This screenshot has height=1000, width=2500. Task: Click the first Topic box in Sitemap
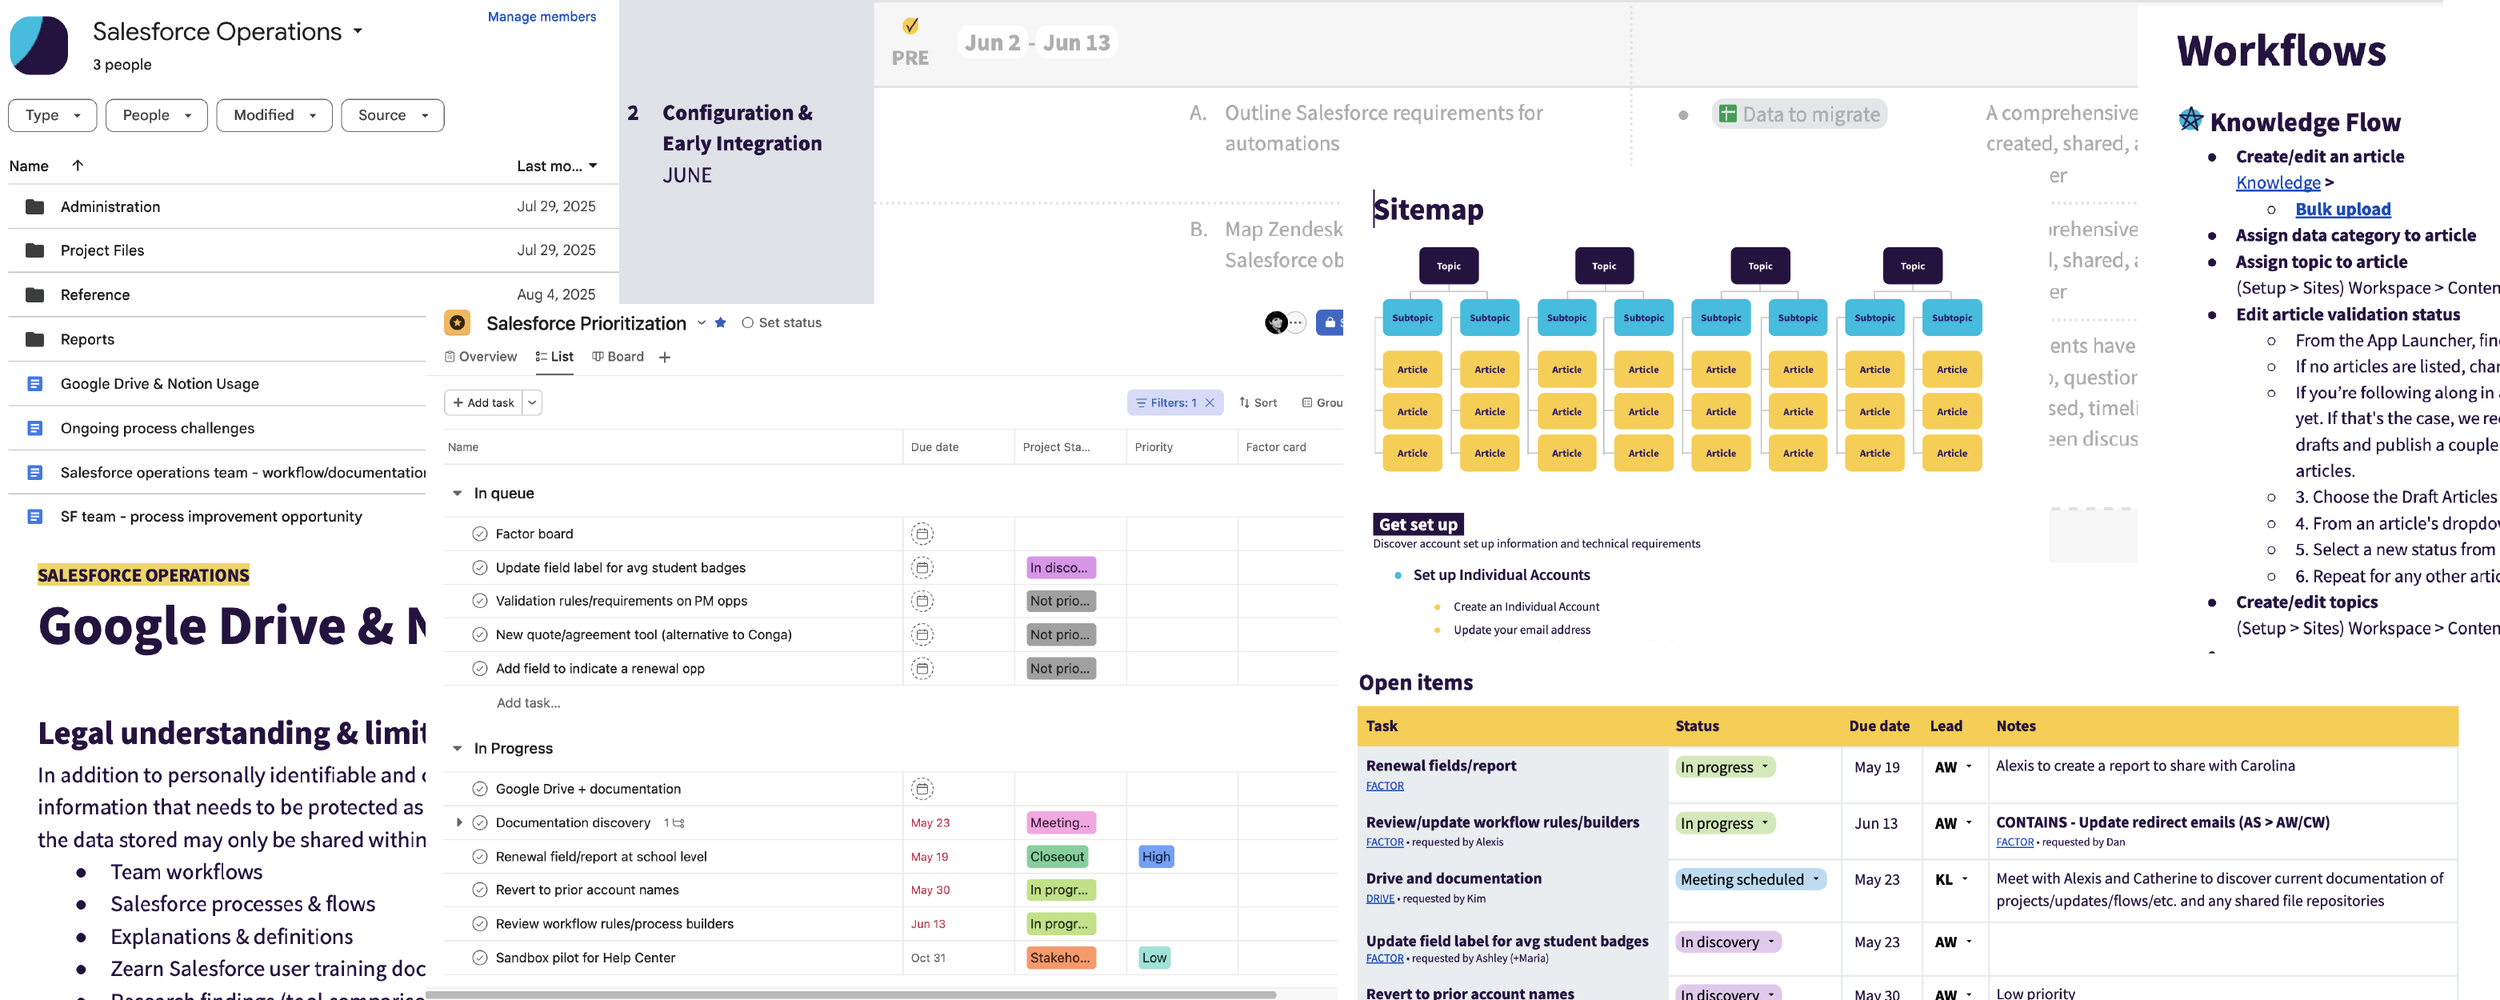1448,266
